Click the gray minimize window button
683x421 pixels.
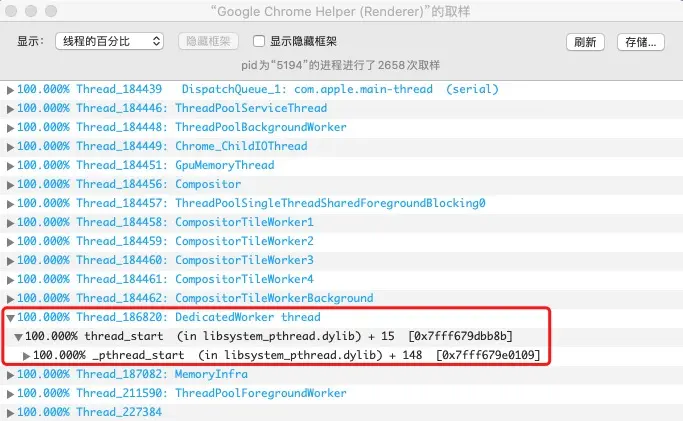tap(31, 11)
